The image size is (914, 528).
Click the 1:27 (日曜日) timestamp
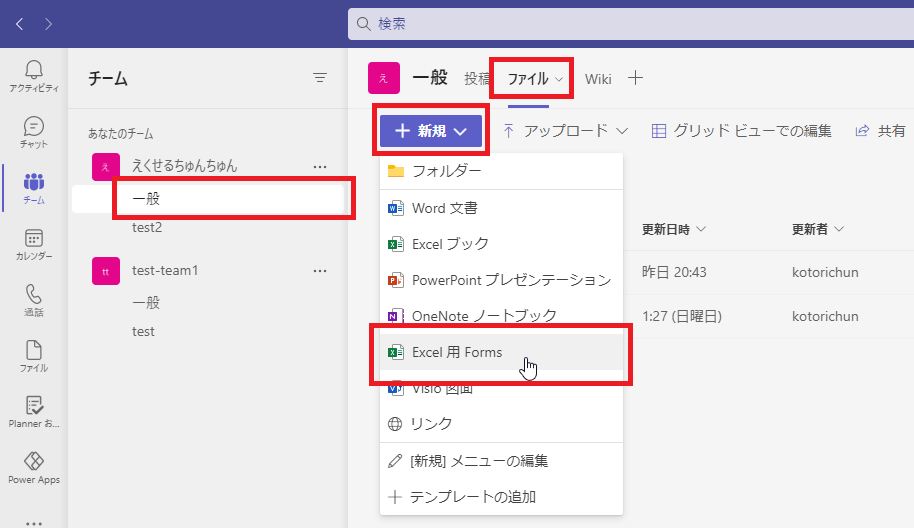[x=681, y=316]
